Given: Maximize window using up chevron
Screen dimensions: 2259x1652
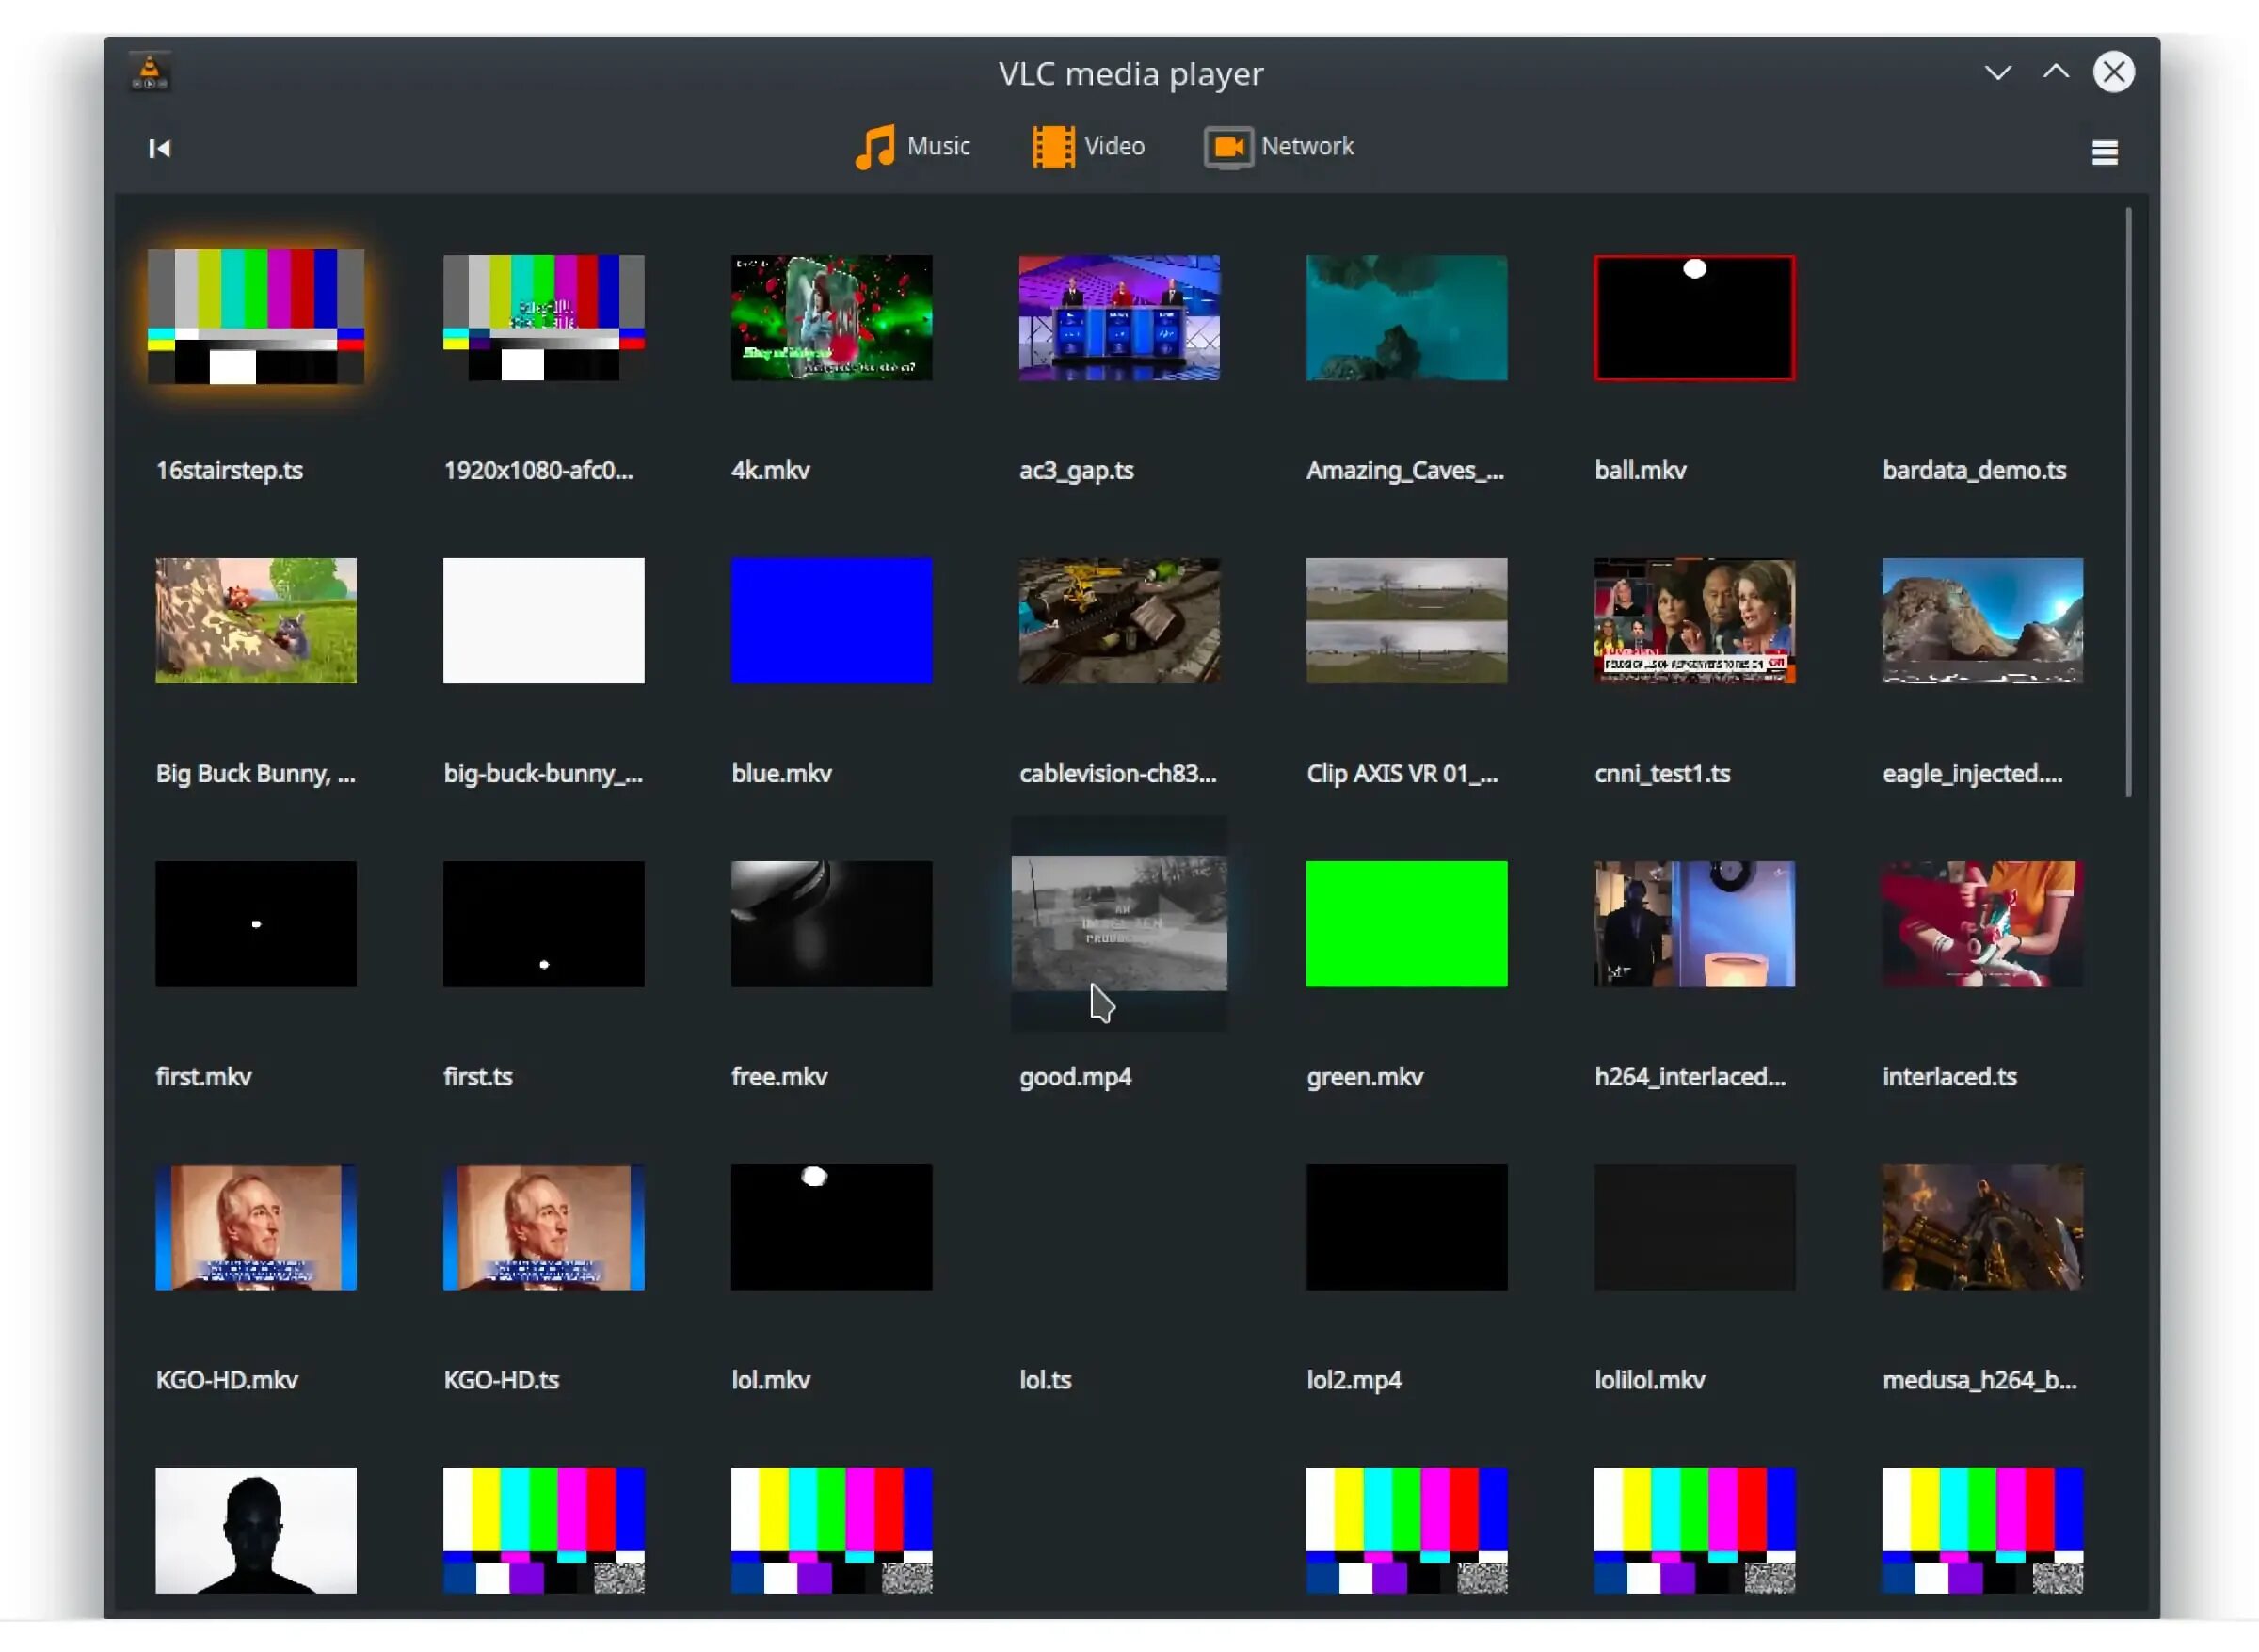Looking at the screenshot, I should pos(2055,72).
